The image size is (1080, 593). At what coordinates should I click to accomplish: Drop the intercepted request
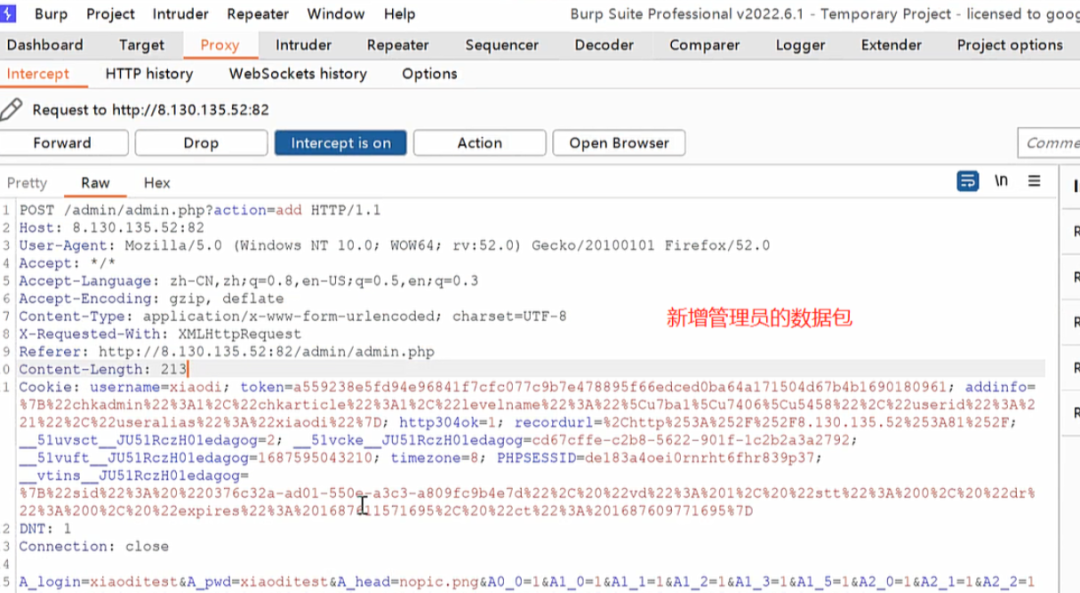click(201, 143)
